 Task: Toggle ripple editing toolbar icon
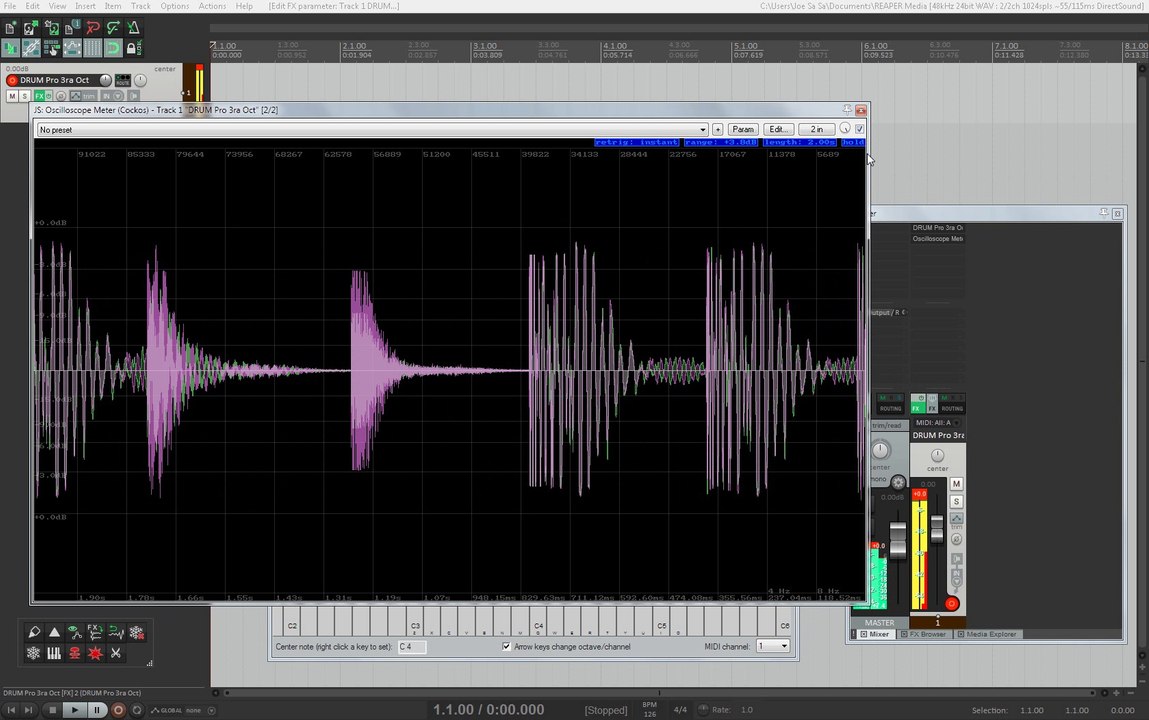click(x=51, y=48)
